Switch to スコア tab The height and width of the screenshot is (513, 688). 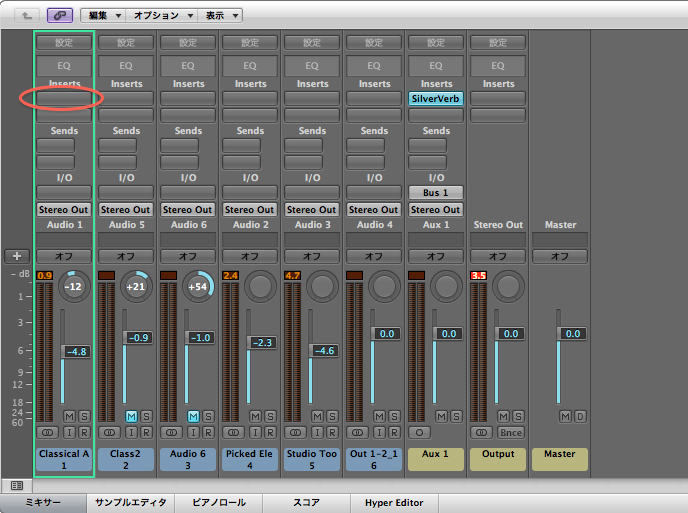pos(307,503)
